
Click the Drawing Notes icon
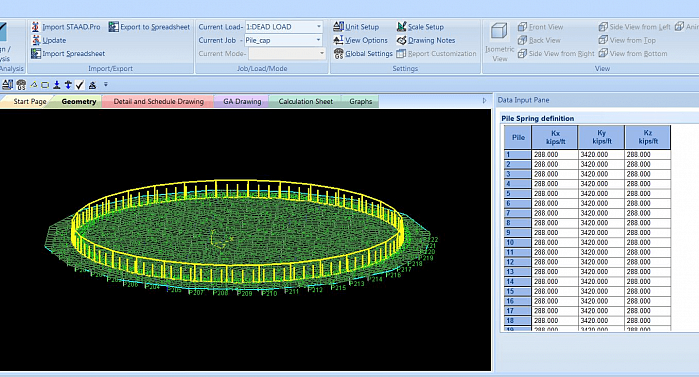(x=401, y=40)
